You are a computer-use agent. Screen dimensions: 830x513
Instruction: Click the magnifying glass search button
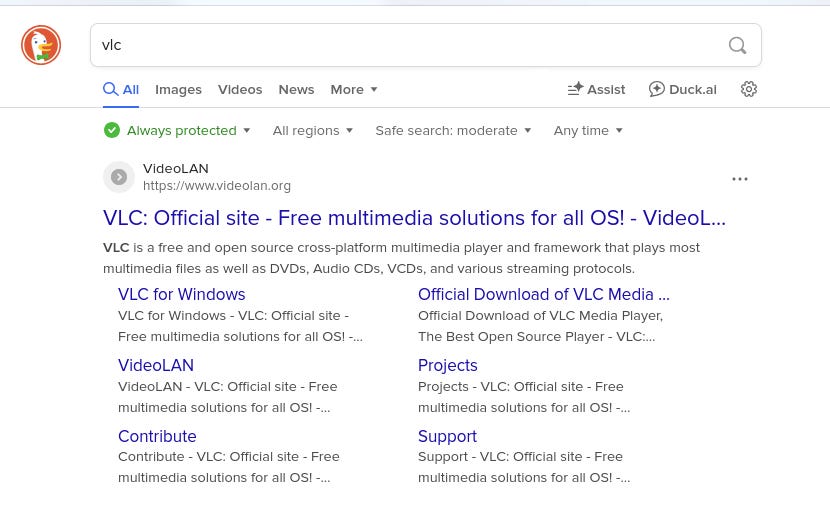pyautogui.click(x=737, y=46)
